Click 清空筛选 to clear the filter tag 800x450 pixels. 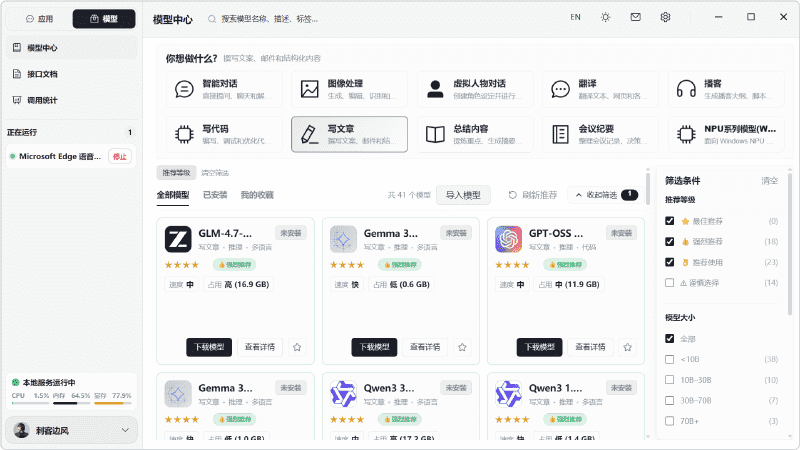[215, 173]
